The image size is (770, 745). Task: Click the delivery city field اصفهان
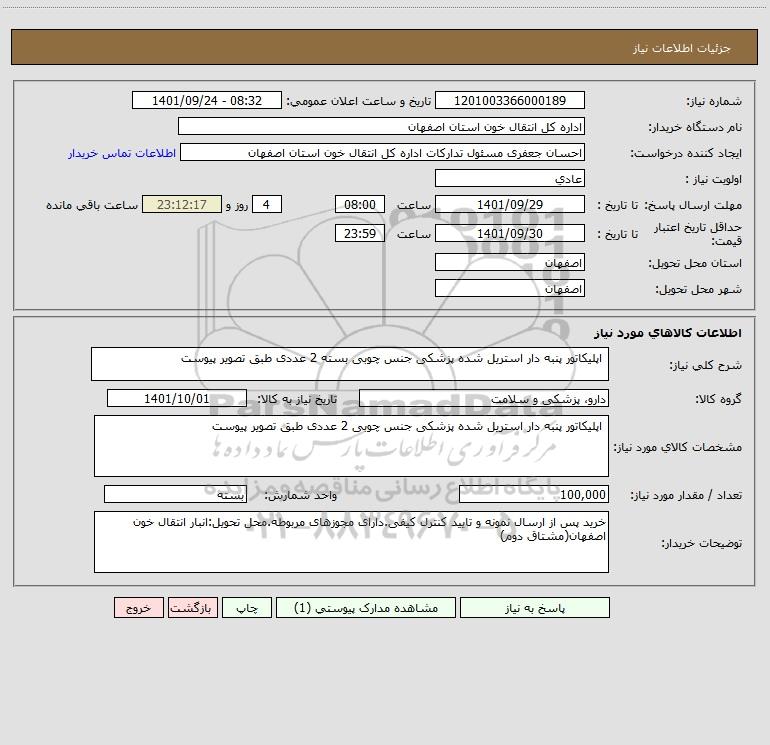pyautogui.click(x=510, y=288)
